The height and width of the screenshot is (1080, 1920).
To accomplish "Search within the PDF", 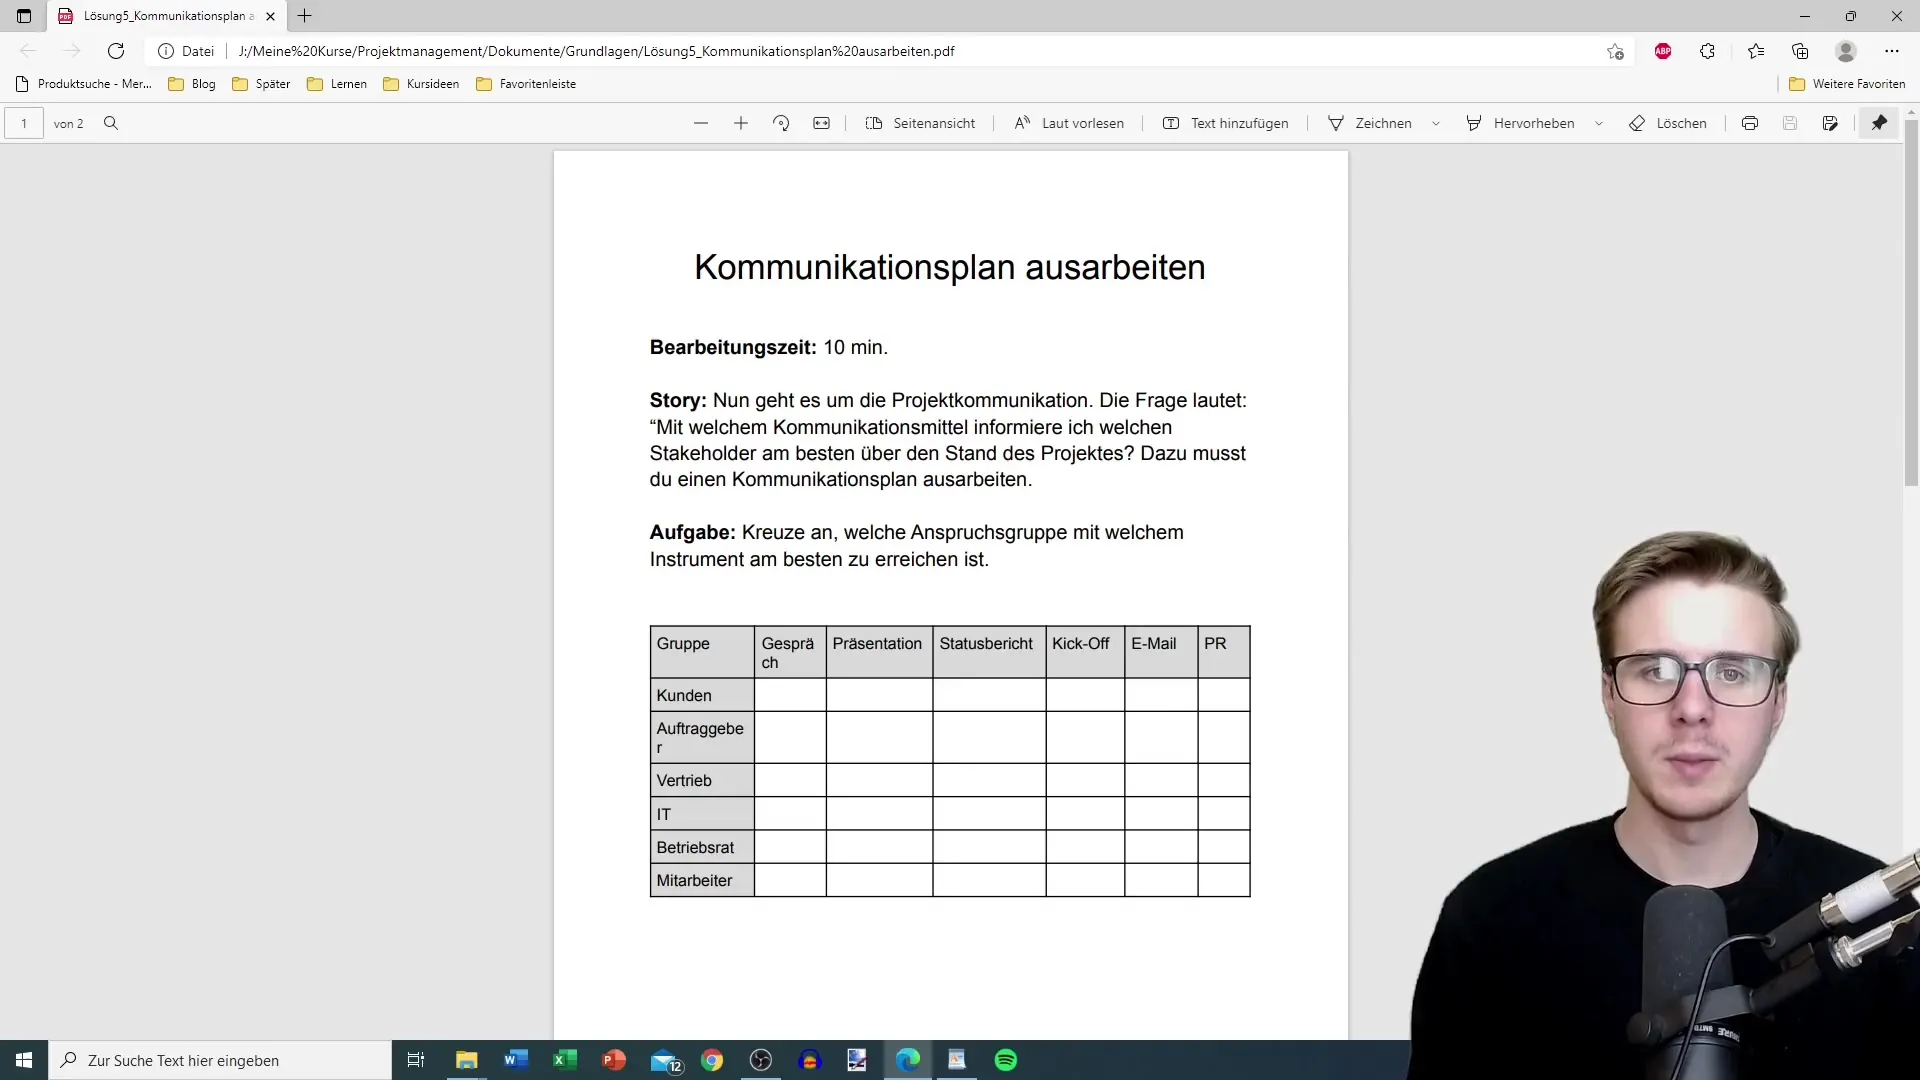I will point(111,123).
